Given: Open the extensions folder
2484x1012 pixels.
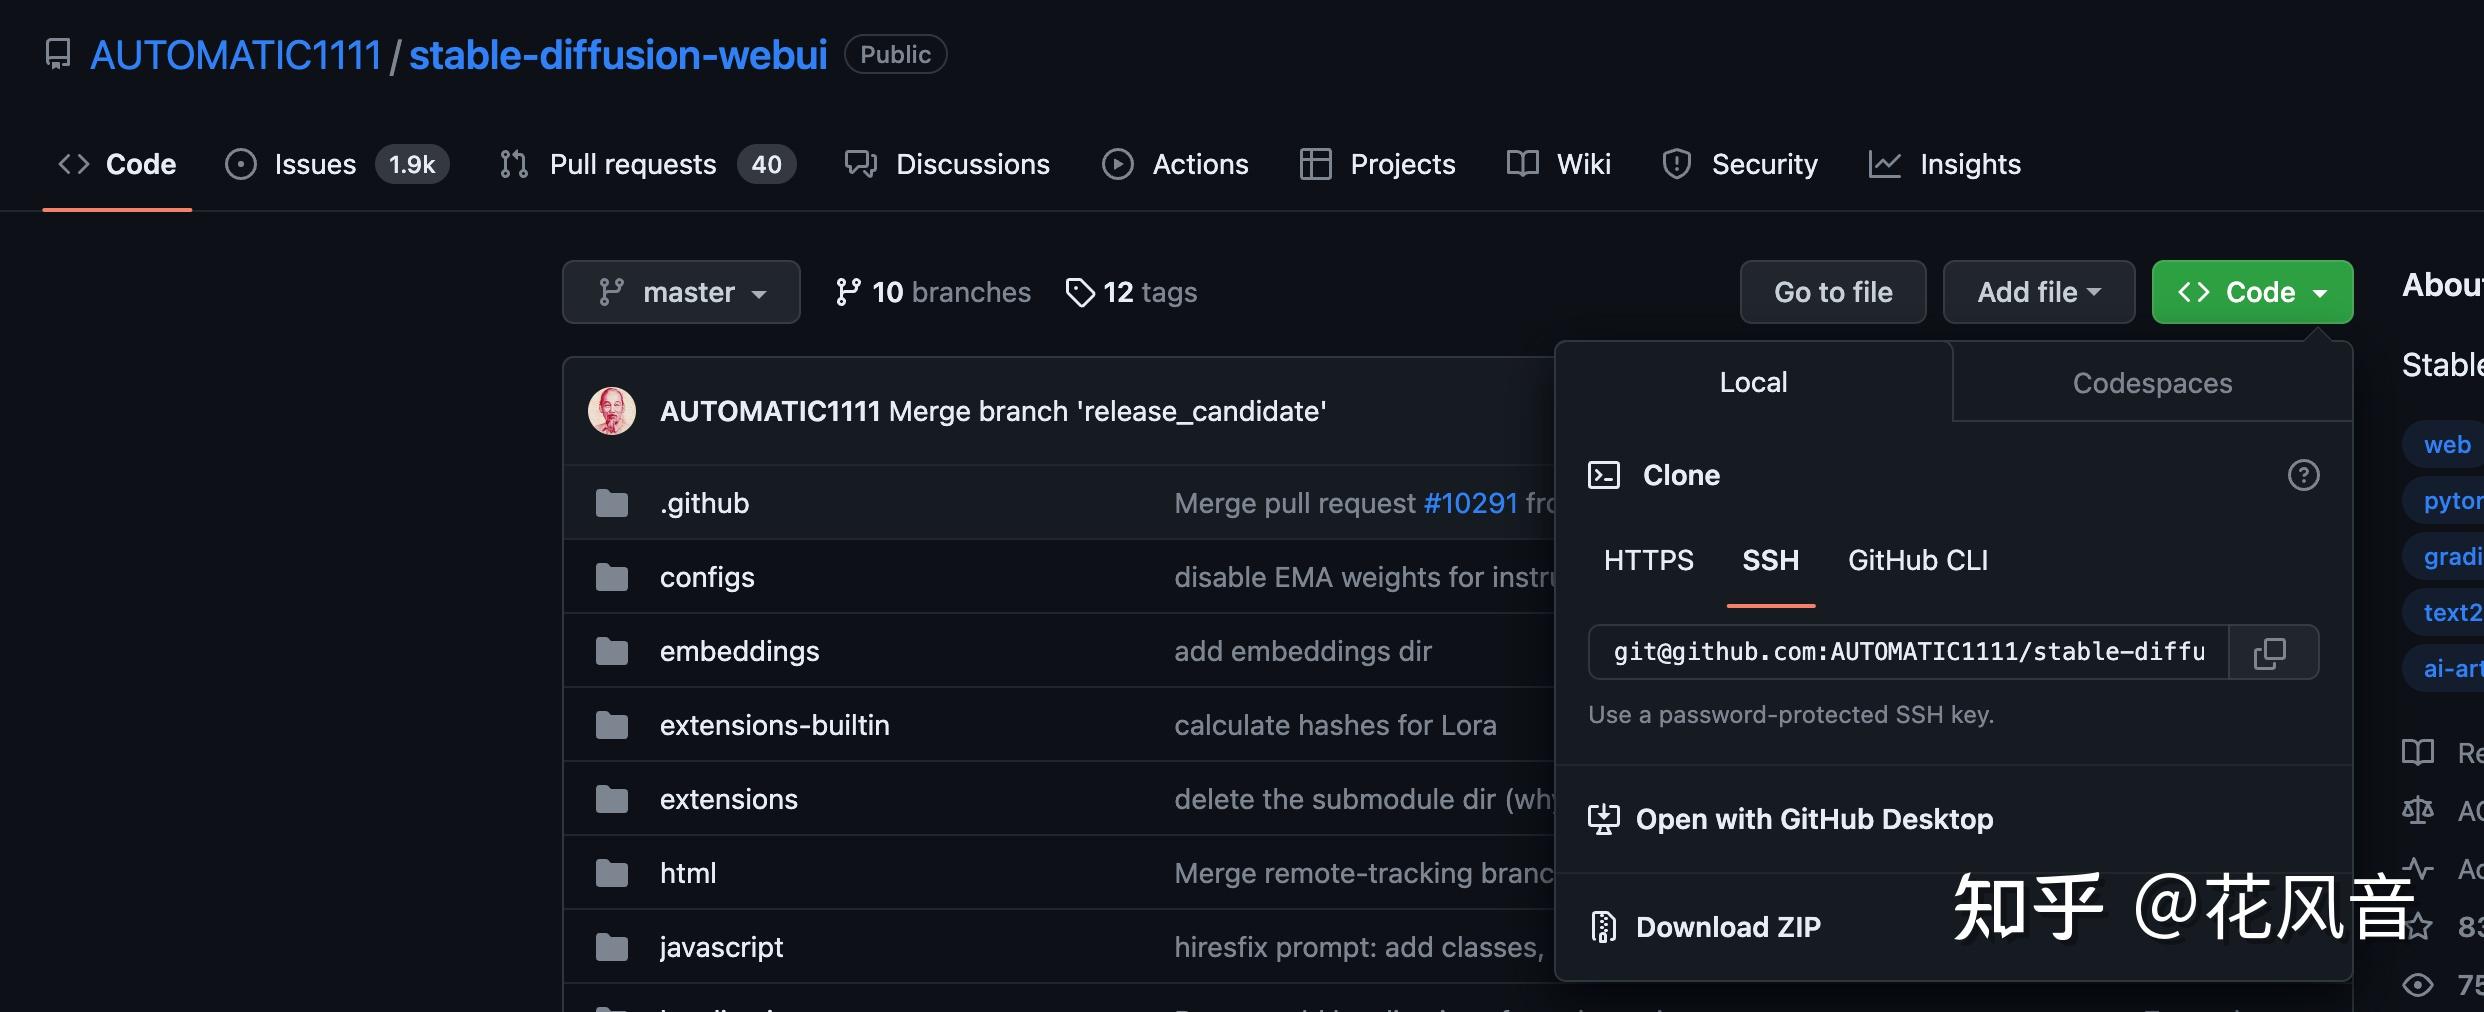Looking at the screenshot, I should pos(728,799).
